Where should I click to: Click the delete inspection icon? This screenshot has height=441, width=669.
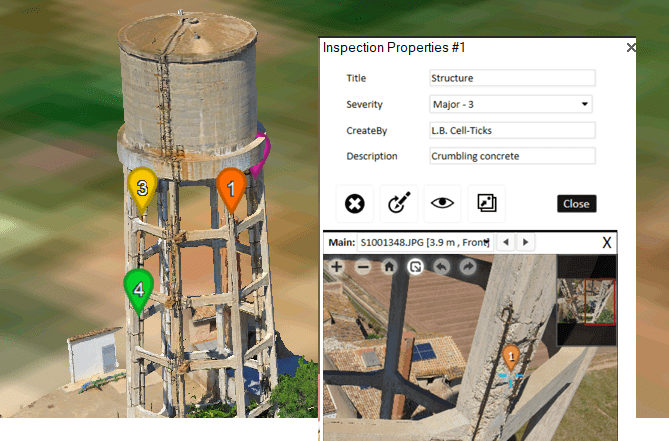point(354,204)
